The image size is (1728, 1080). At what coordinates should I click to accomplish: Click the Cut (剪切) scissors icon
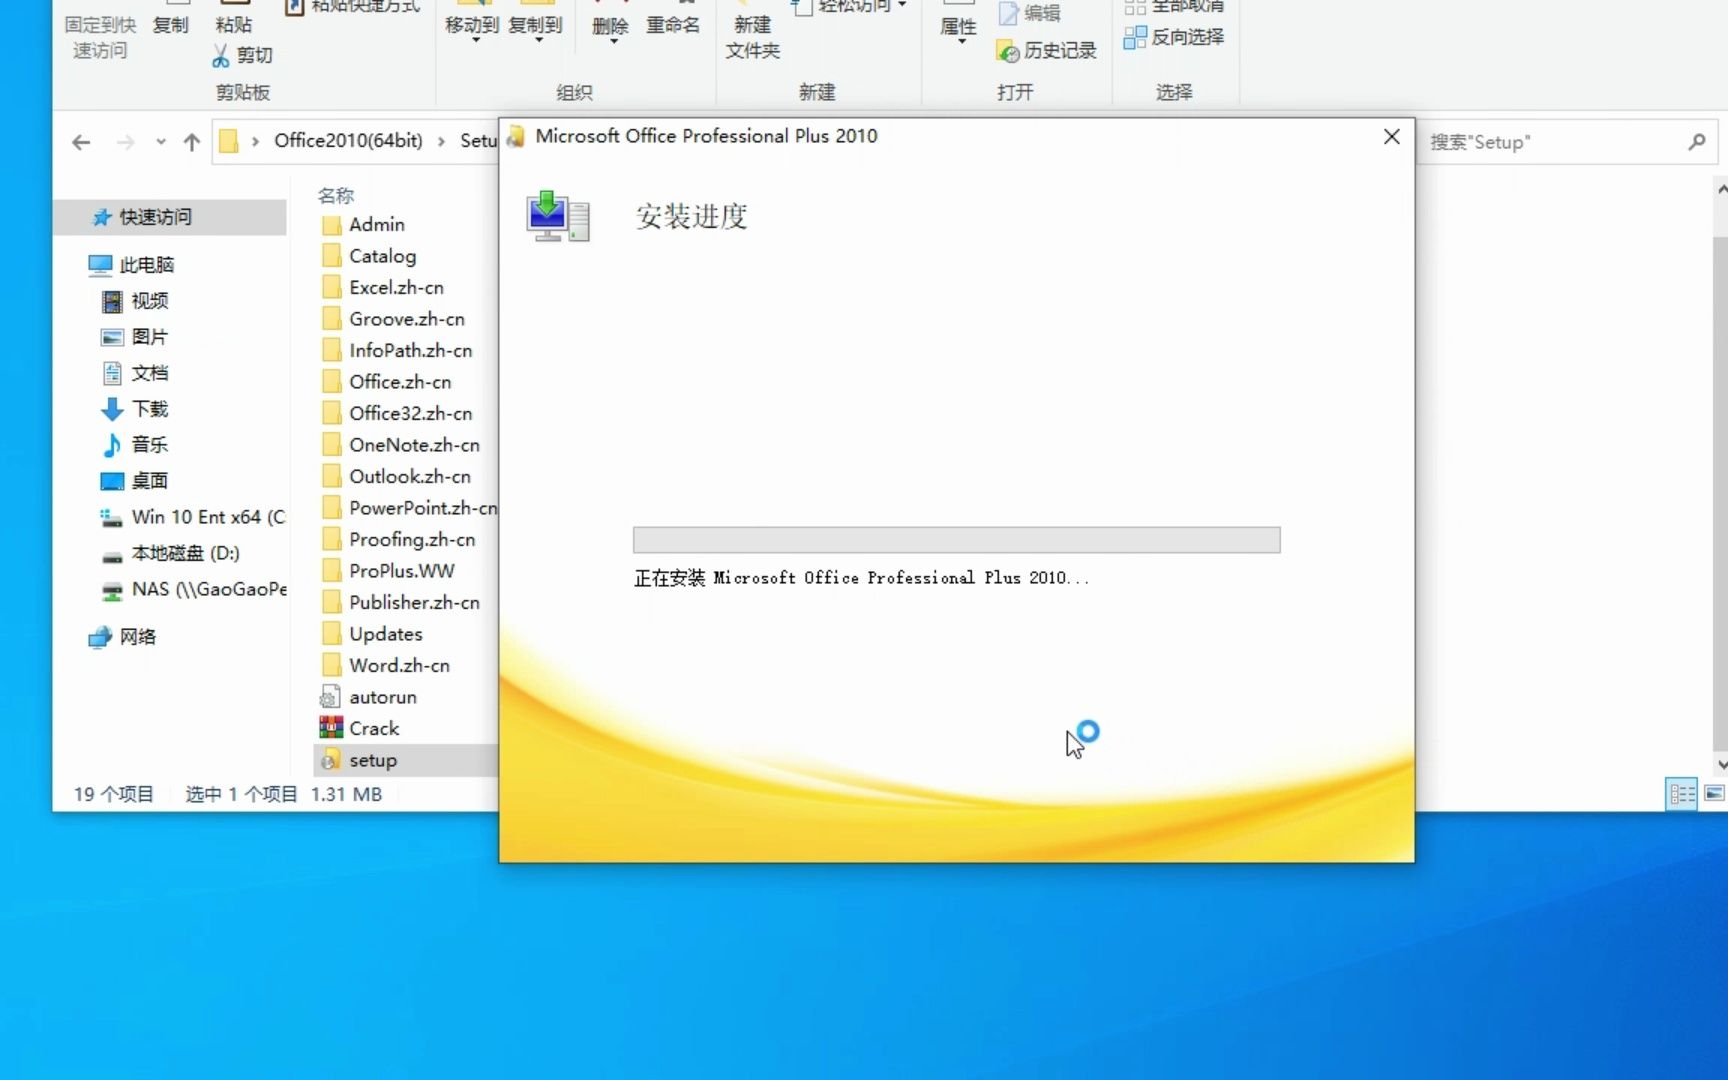pos(221,56)
